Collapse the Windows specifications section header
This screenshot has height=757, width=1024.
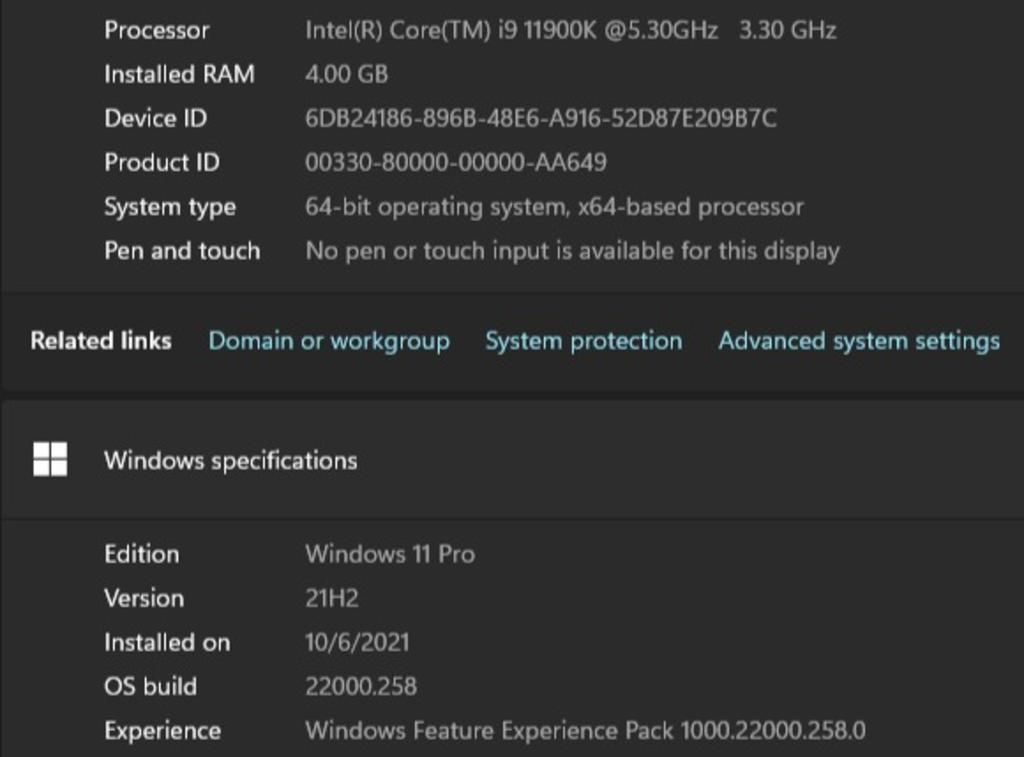231,461
